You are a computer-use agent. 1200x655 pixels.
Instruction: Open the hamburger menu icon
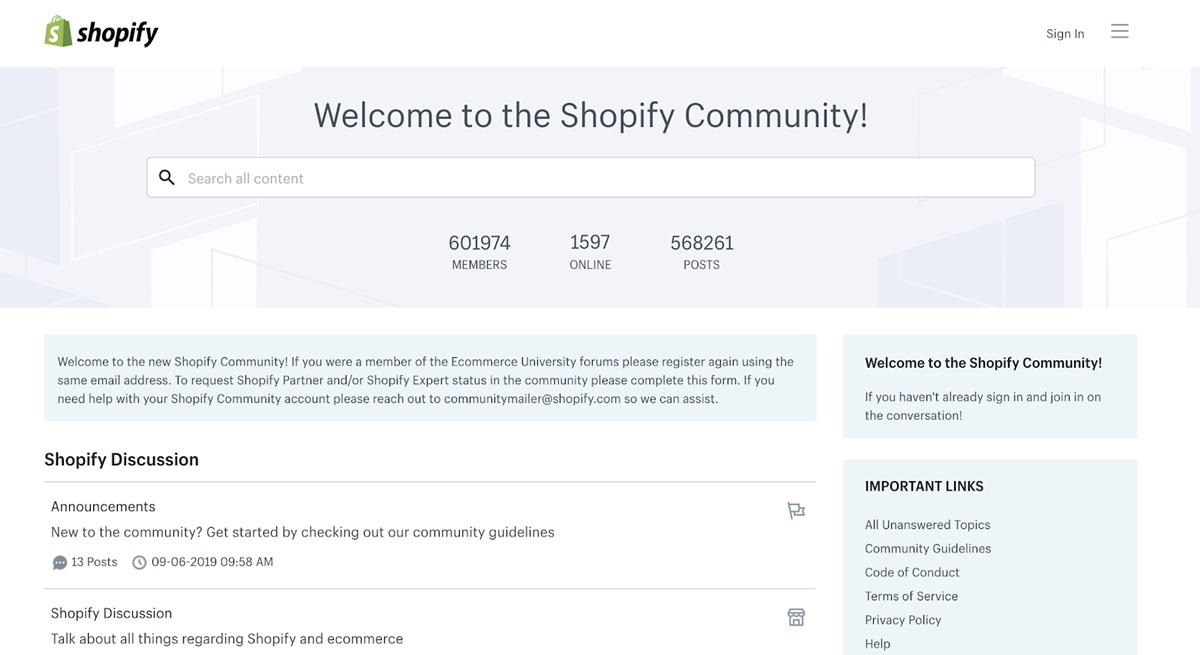point(1119,32)
